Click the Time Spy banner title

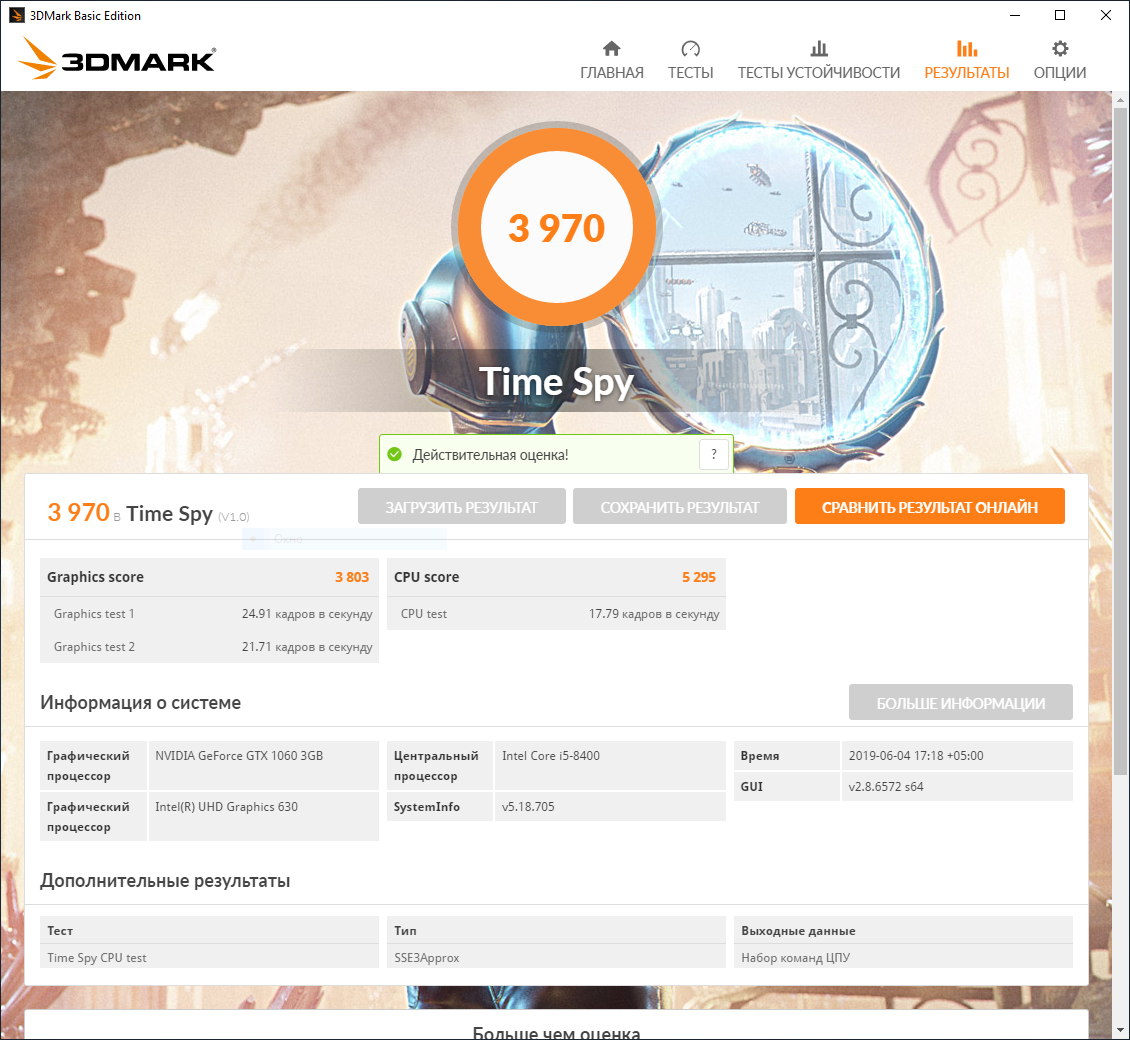[556, 381]
